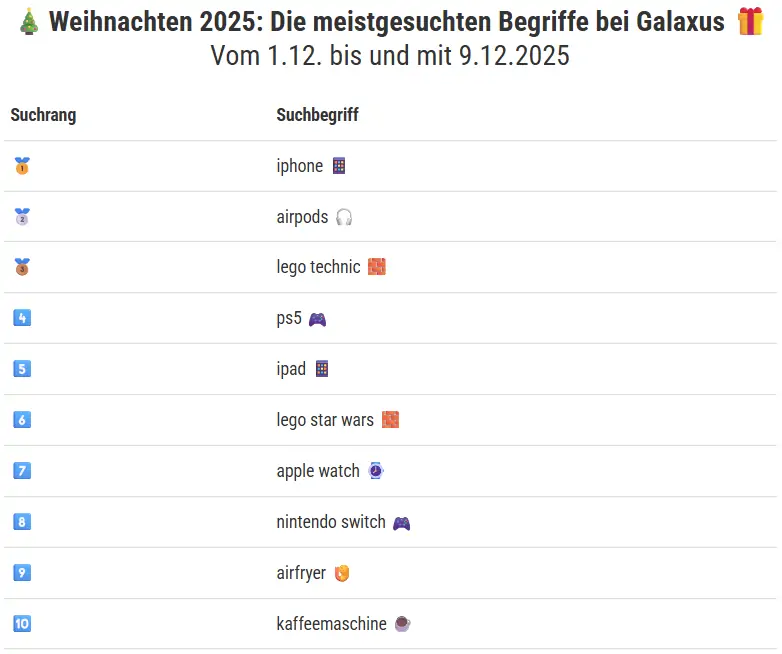Click the gift emoji in the title

coord(750,23)
